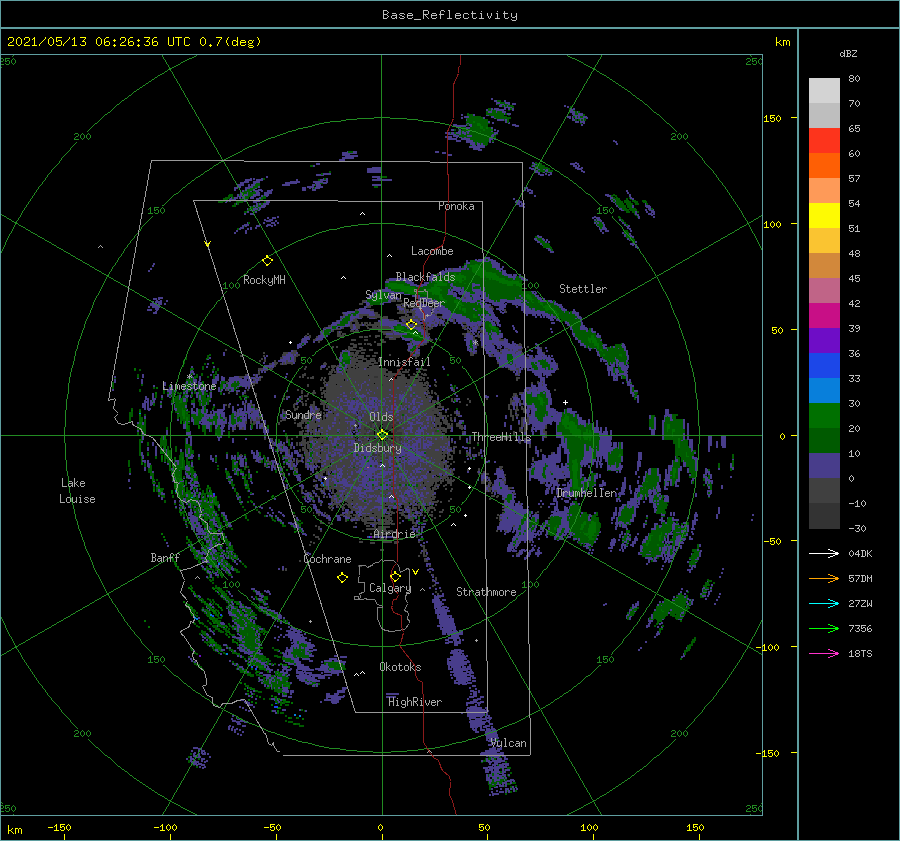900x841 pixels.
Task: Click the Okotoks town label
Action: (x=400, y=667)
